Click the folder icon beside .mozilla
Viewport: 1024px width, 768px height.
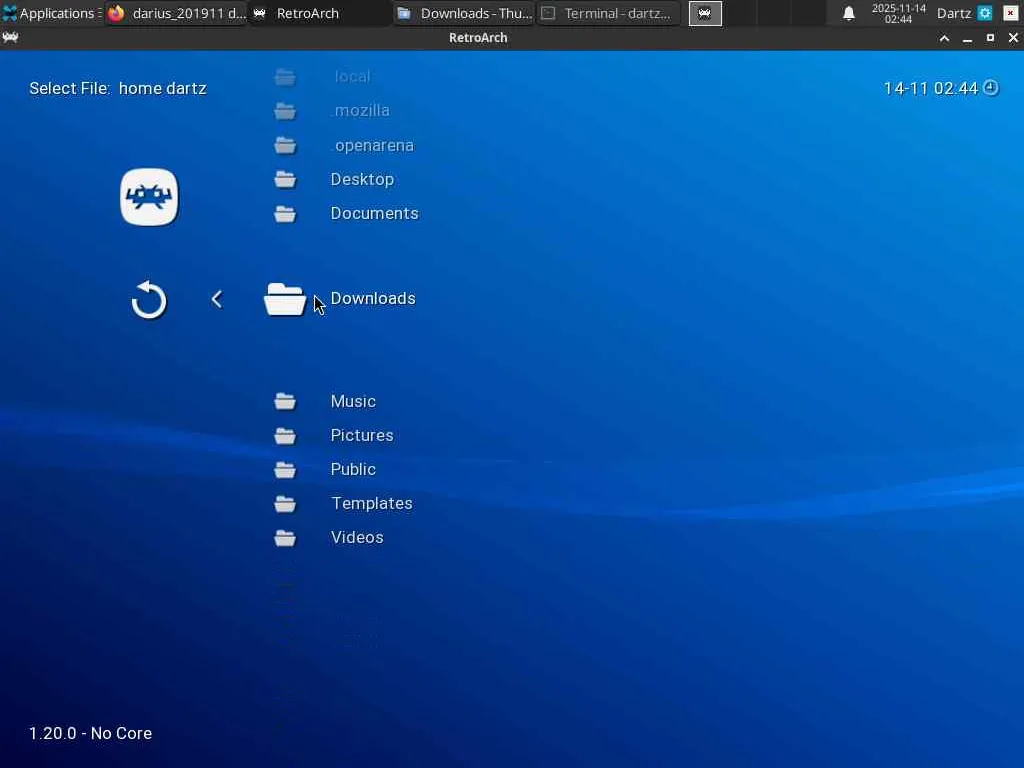click(x=285, y=111)
